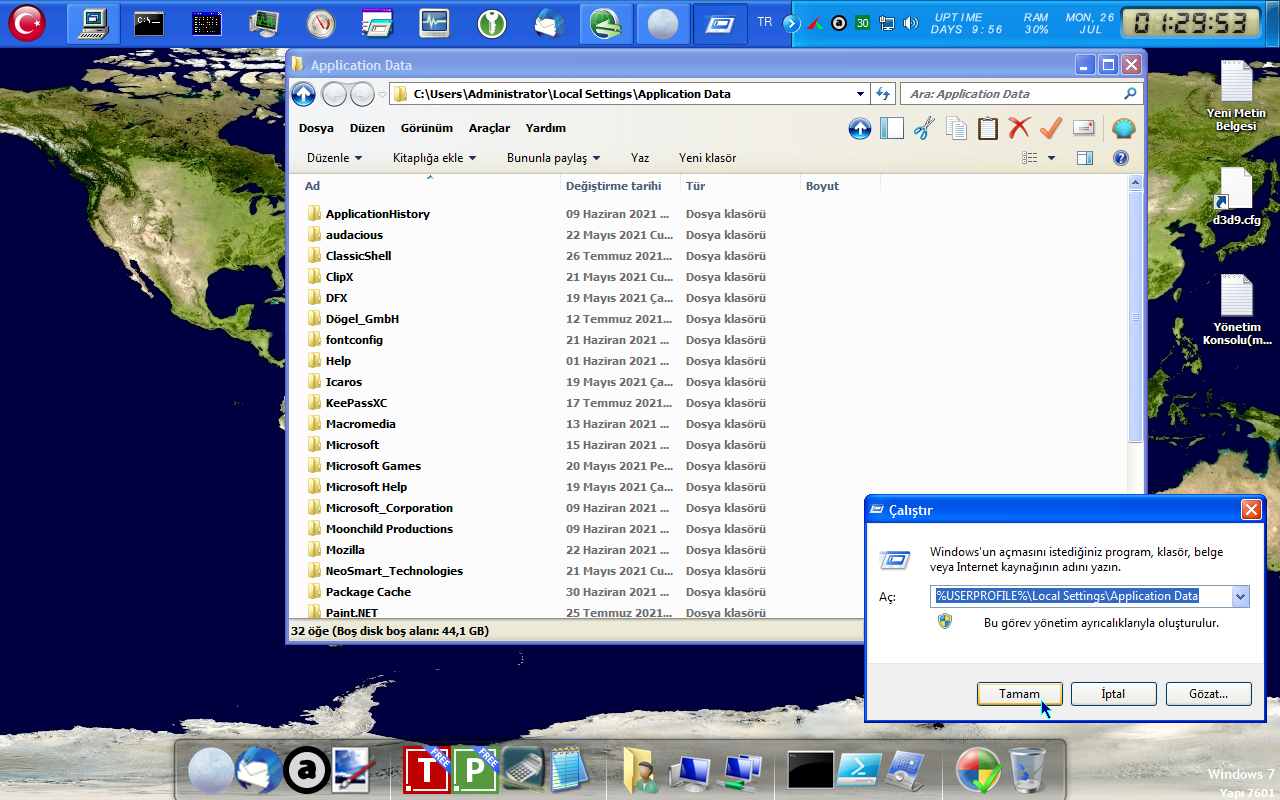Open the green wrench icon in top bar
Viewport: 1280px width, 800px height.
pyautogui.click(x=491, y=23)
